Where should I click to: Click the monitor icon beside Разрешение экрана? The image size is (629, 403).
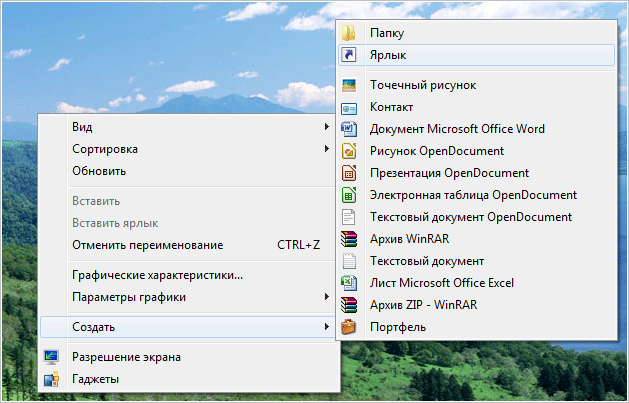point(51,357)
